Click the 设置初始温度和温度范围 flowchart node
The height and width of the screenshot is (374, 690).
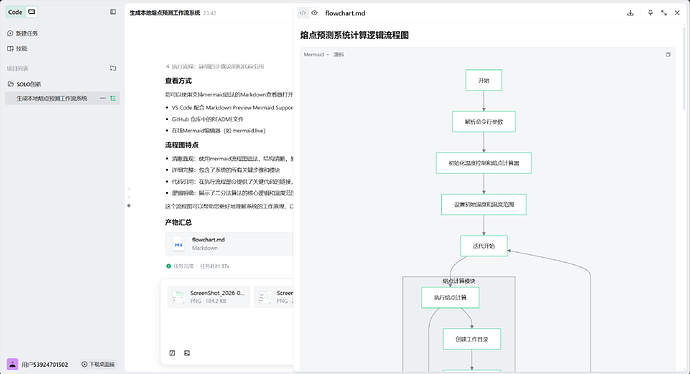point(484,205)
